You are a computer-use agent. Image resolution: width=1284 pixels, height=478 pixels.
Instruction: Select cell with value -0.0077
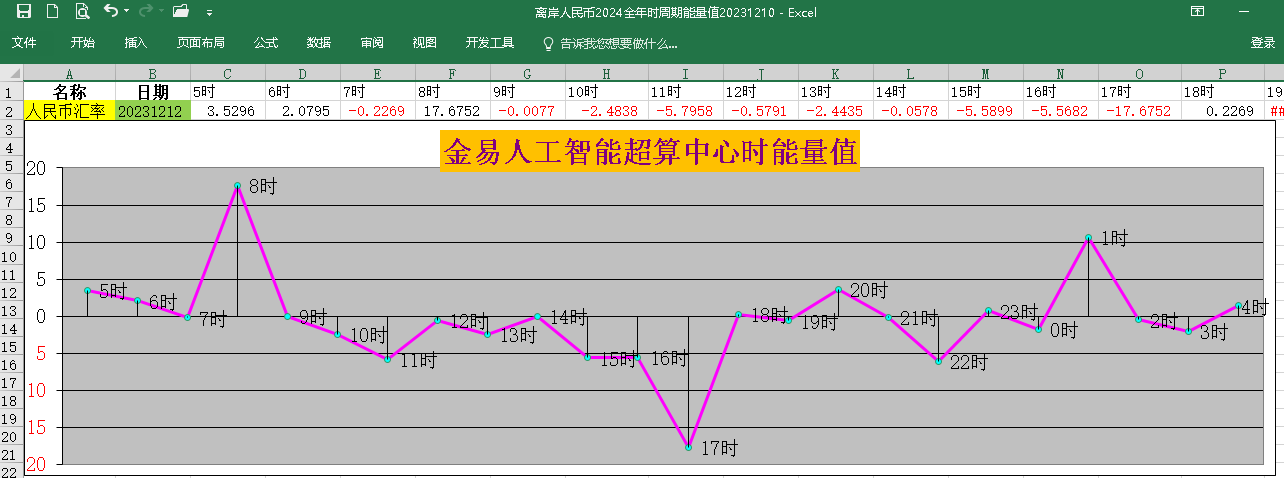[527, 111]
